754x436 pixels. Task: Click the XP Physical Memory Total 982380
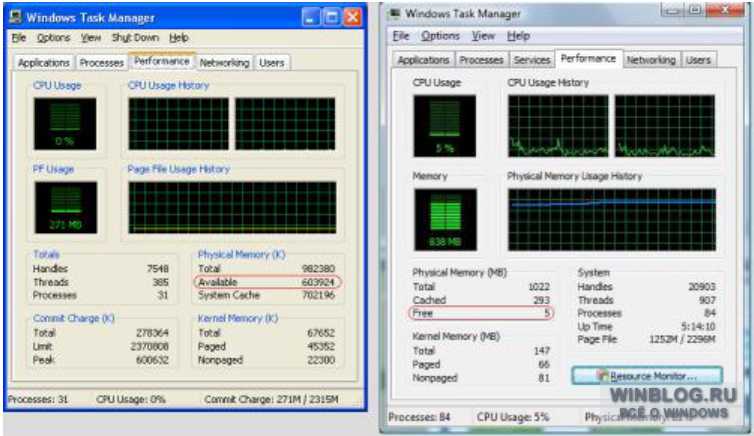[x=318, y=269]
